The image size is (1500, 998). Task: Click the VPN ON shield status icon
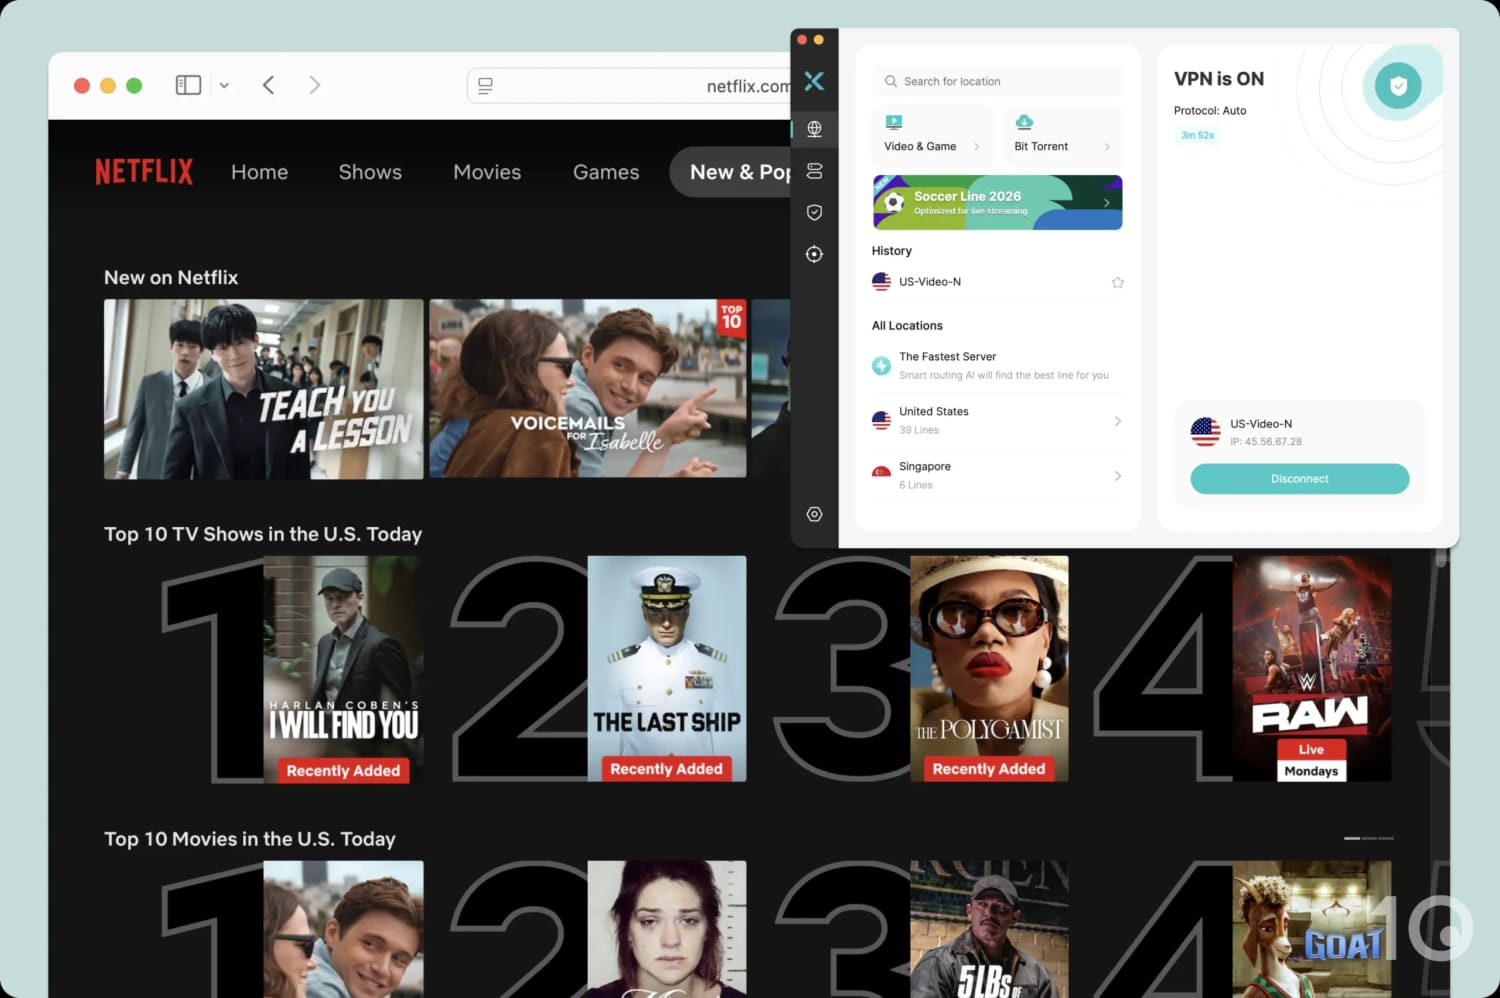[1398, 86]
